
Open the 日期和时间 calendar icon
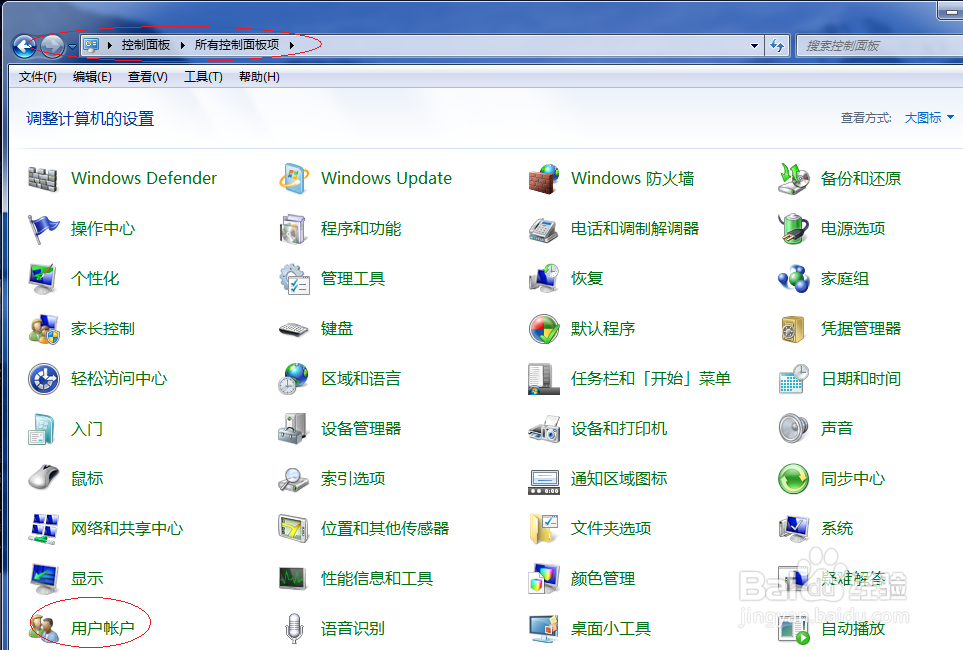793,378
